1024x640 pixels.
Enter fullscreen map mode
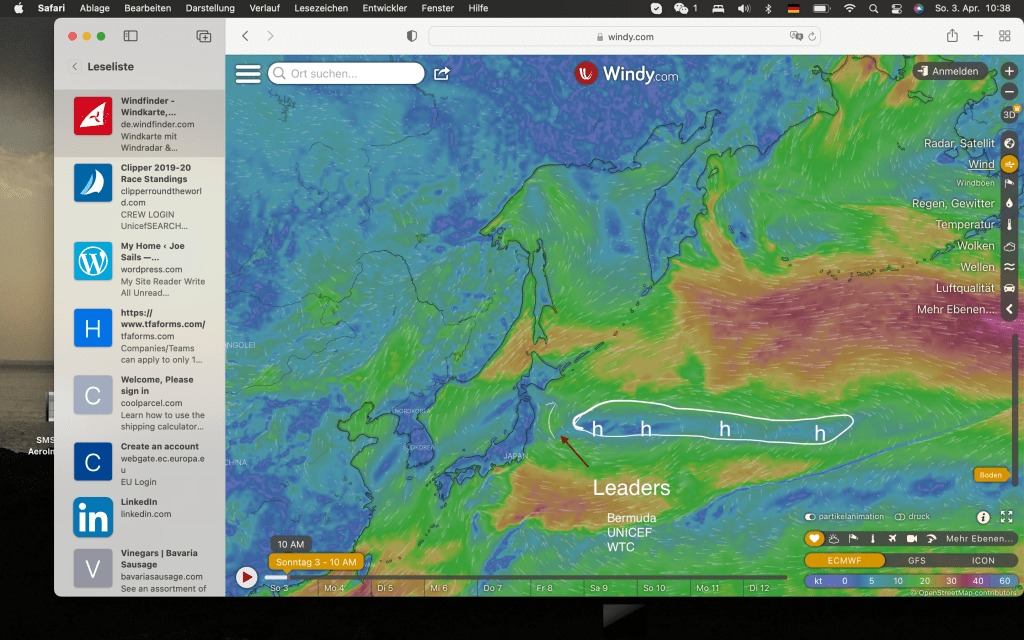pyautogui.click(x=1006, y=517)
